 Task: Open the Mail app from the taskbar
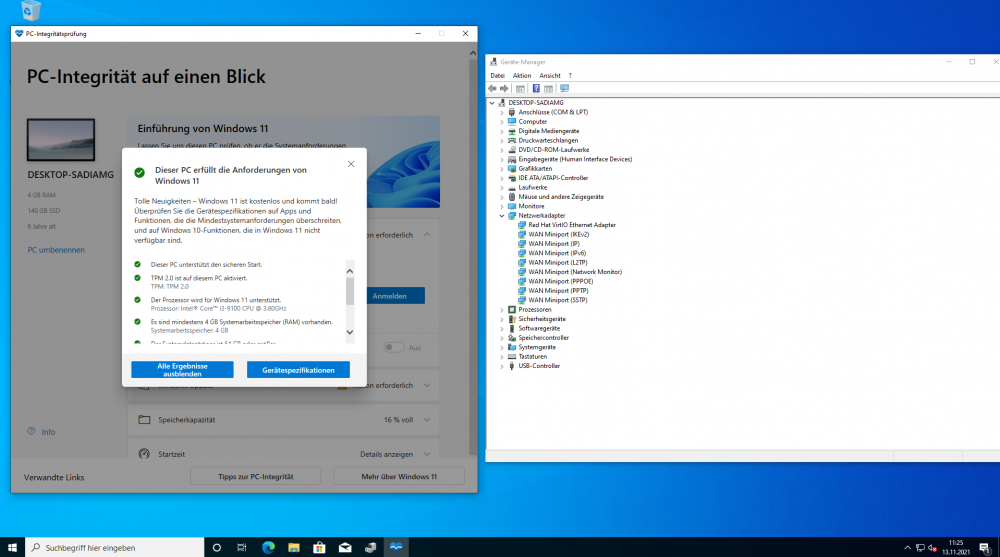[x=345, y=547]
